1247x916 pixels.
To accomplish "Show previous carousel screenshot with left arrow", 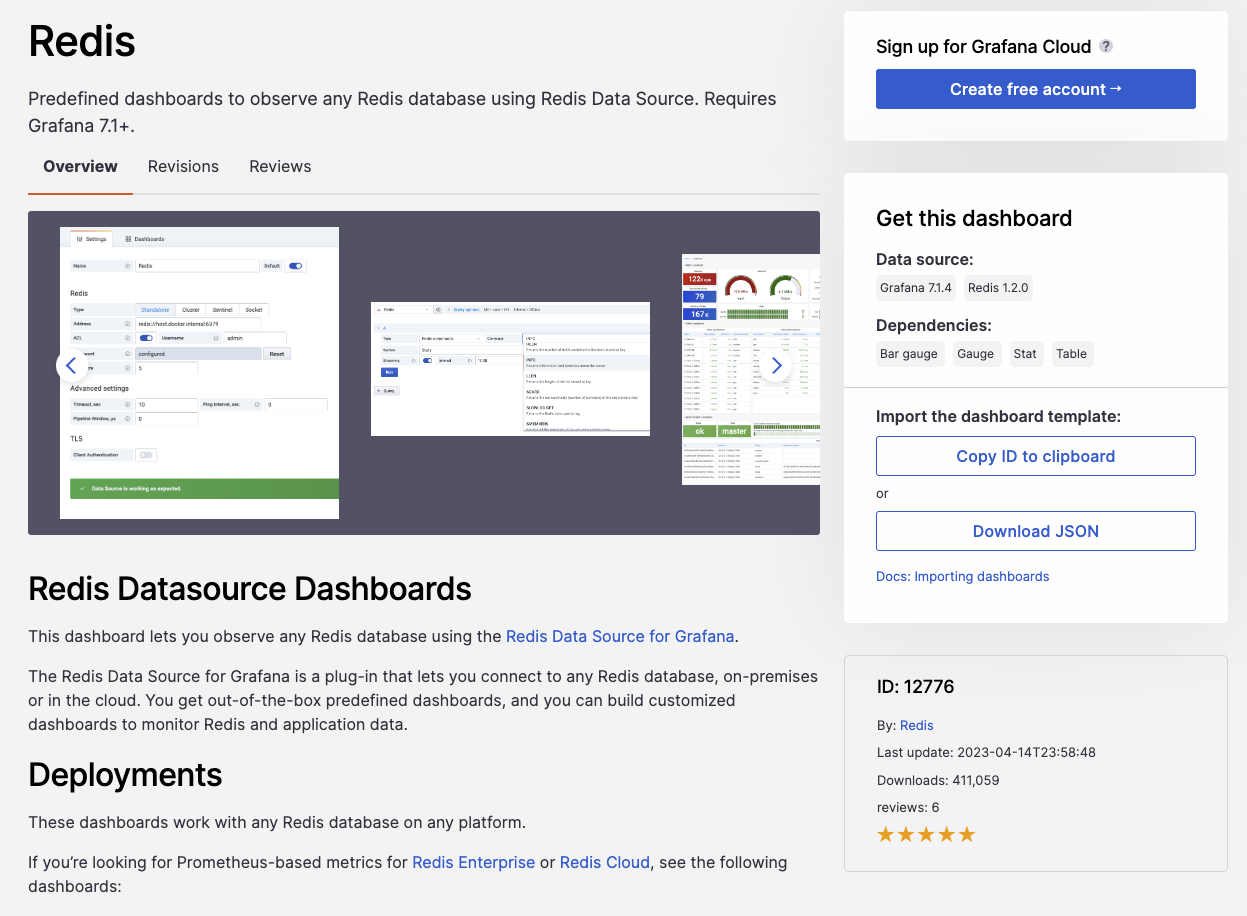I will point(71,366).
